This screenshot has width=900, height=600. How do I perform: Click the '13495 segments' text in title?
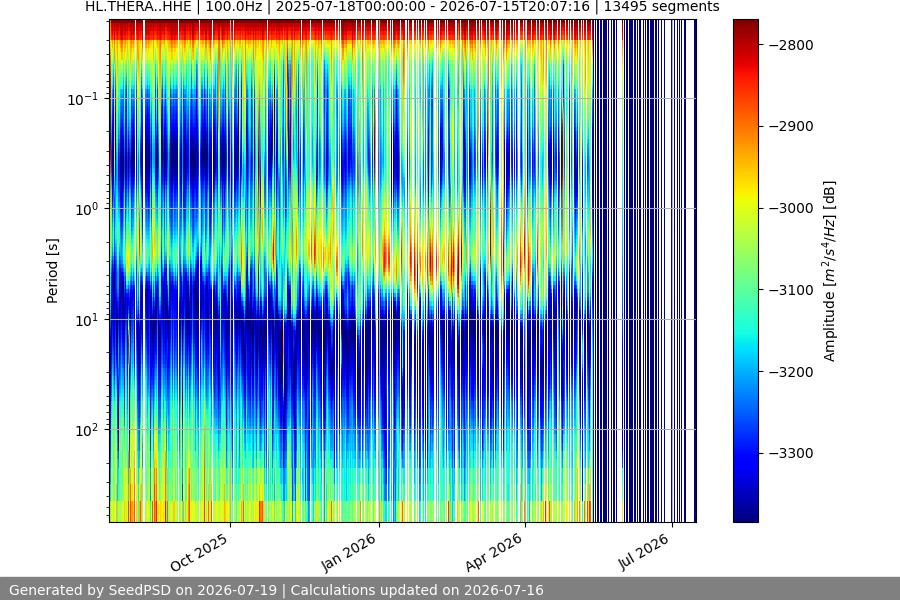[661, 7]
